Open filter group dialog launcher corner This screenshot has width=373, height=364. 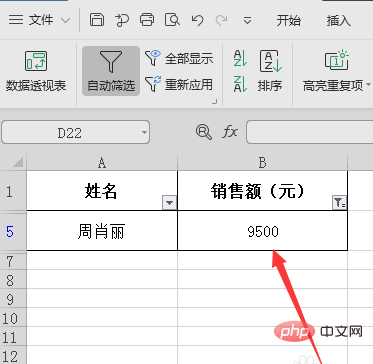click(x=215, y=102)
